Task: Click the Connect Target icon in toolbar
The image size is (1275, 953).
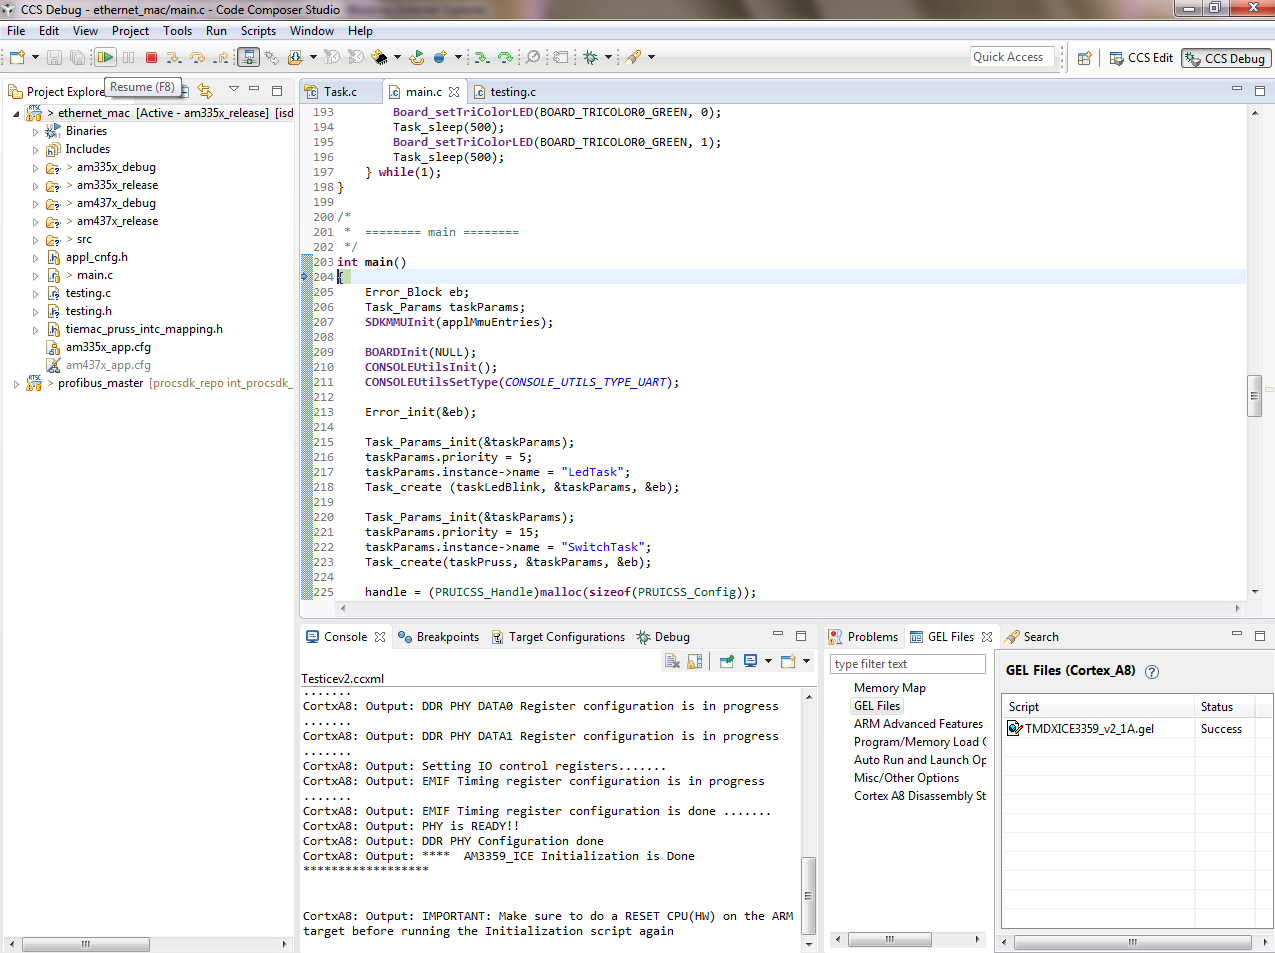Action: coord(271,57)
